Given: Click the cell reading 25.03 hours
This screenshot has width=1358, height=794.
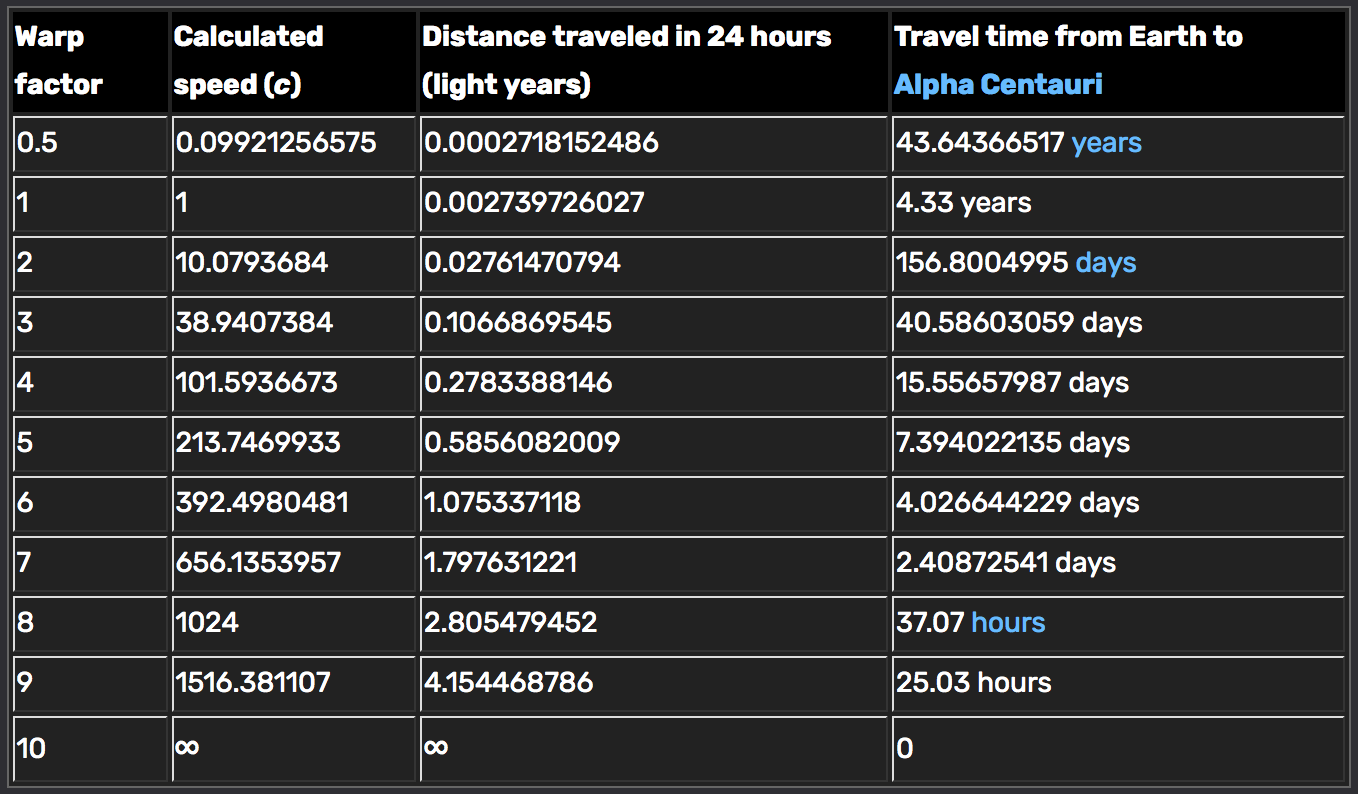Looking at the screenshot, I should pos(974,683).
